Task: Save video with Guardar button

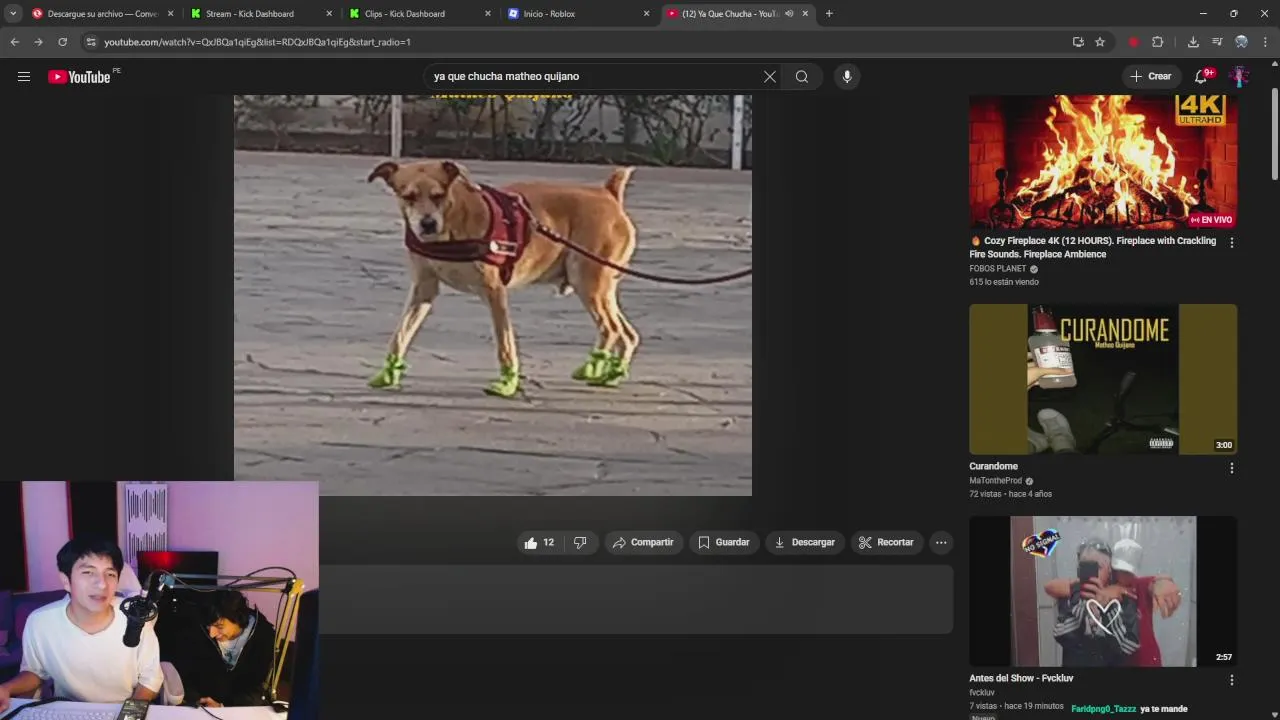Action: click(x=723, y=543)
